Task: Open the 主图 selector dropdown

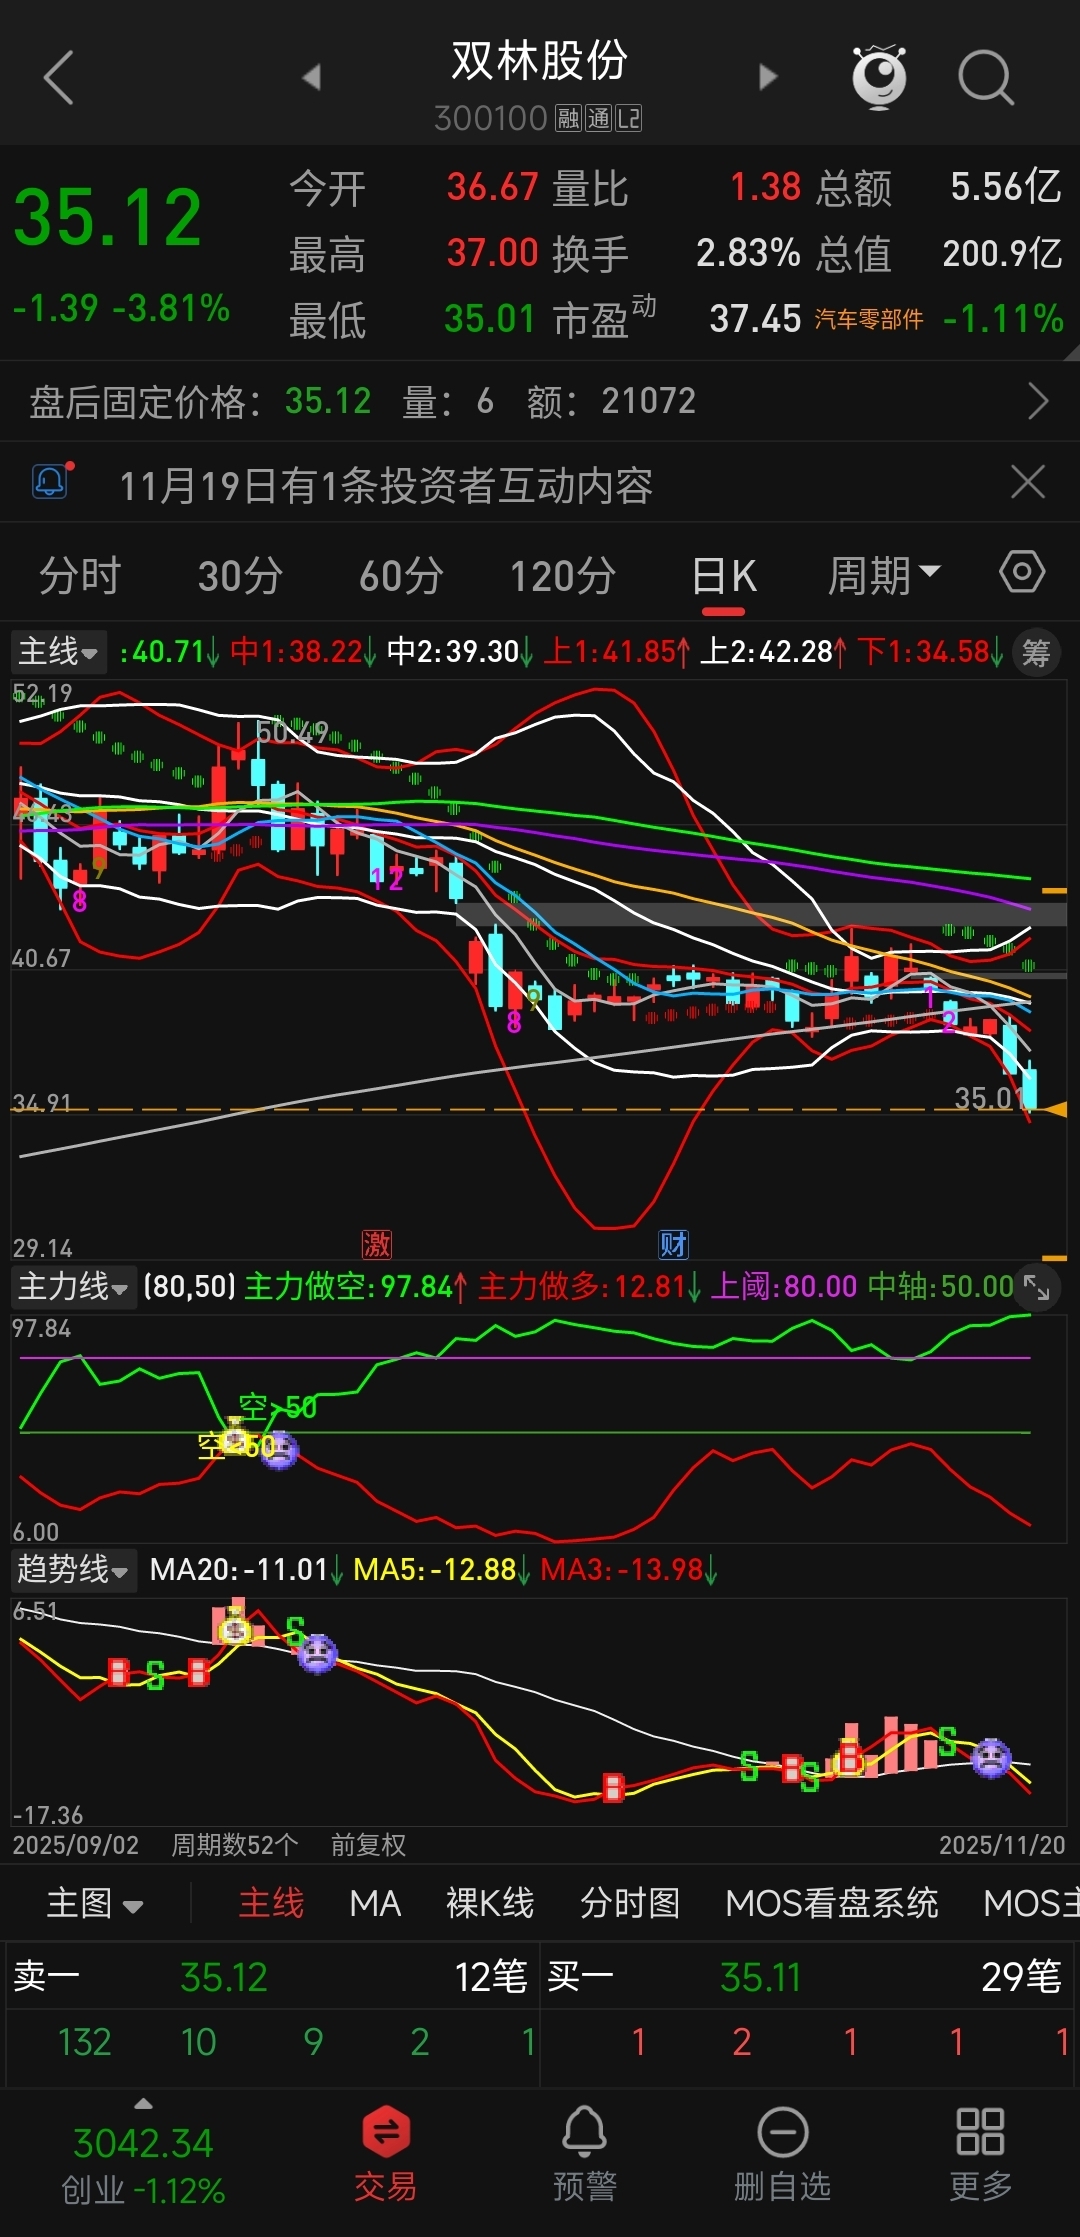Action: 95,1903
